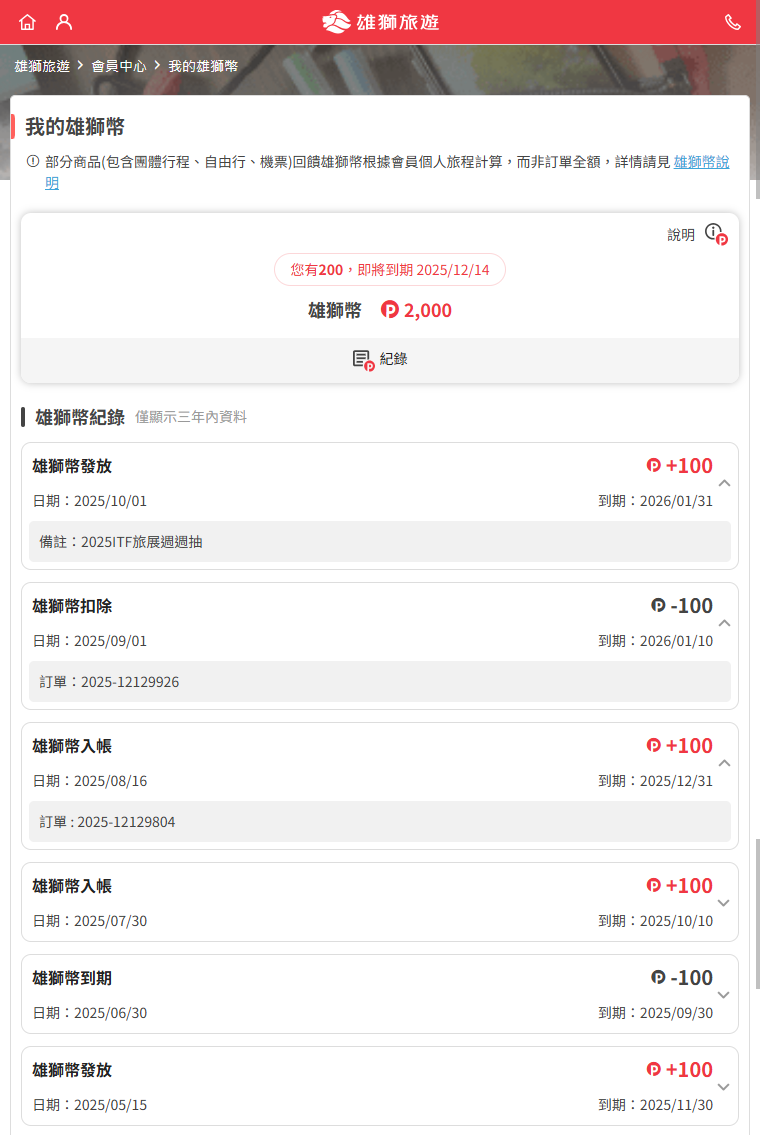The height and width of the screenshot is (1135, 760).
Task: Click the coin icon beside 2,000
Action: tap(390, 311)
